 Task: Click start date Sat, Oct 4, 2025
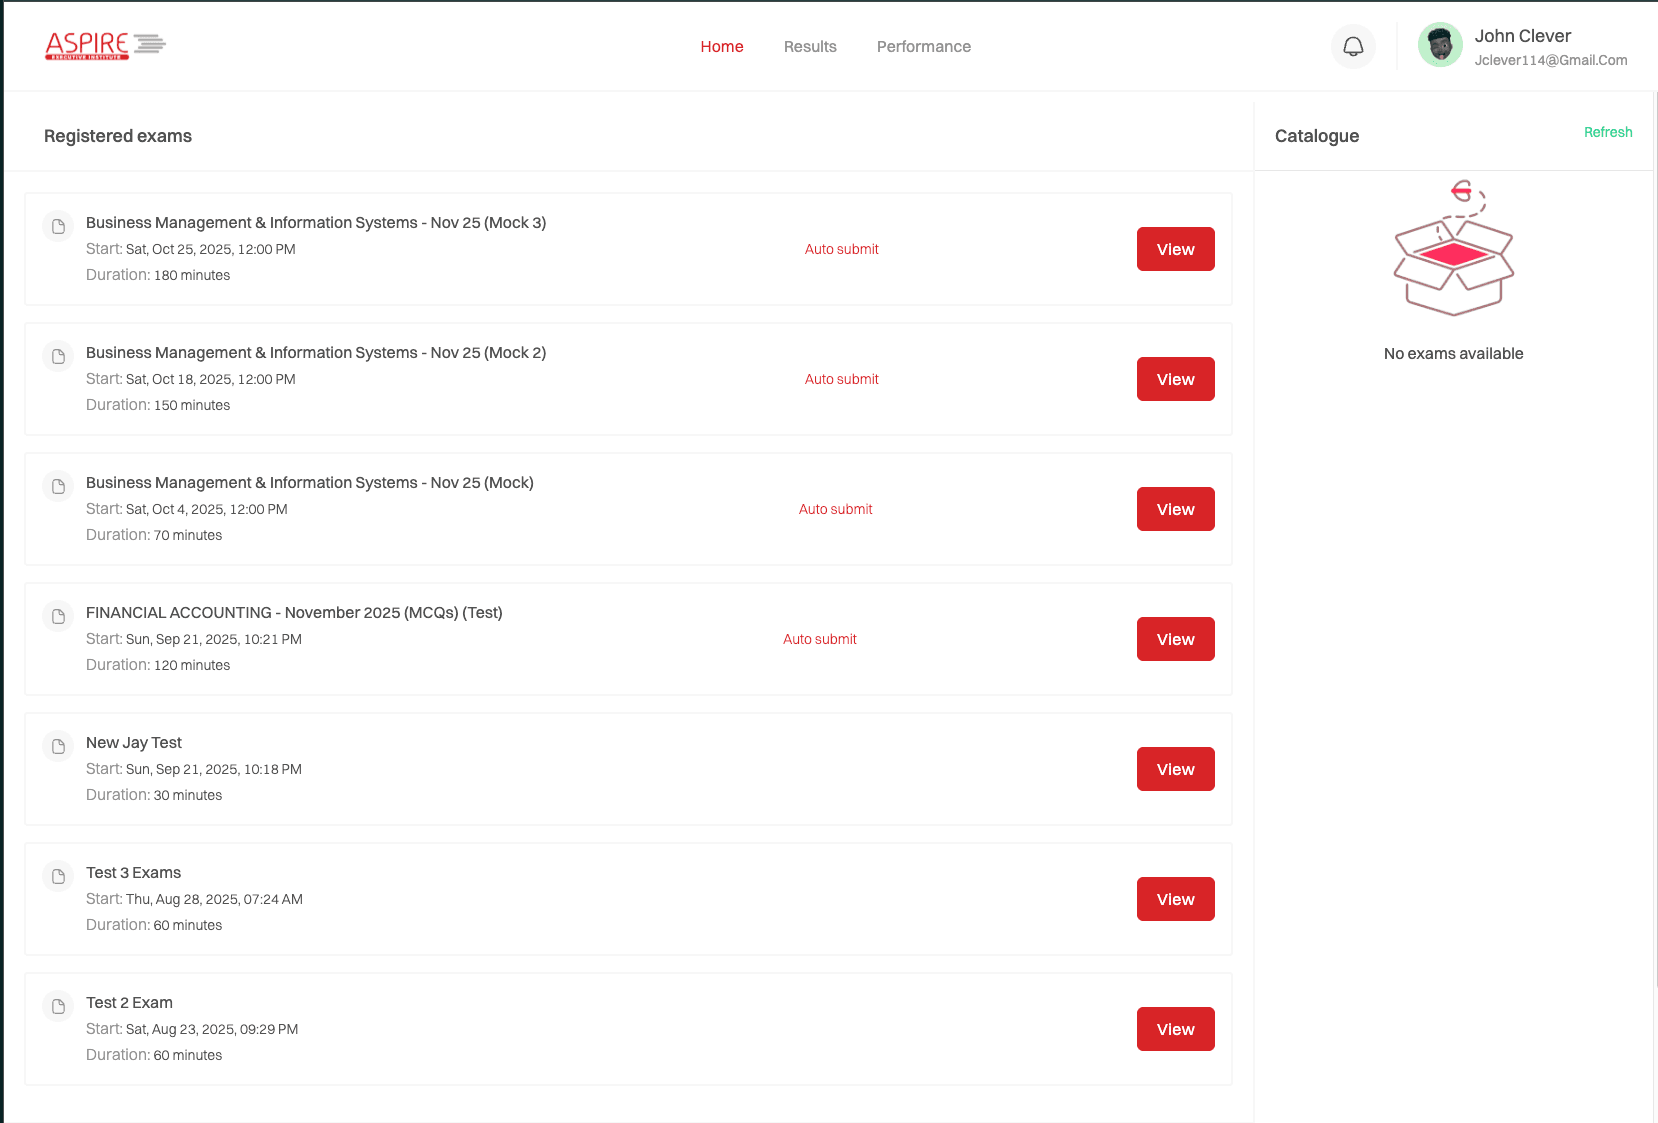(207, 509)
